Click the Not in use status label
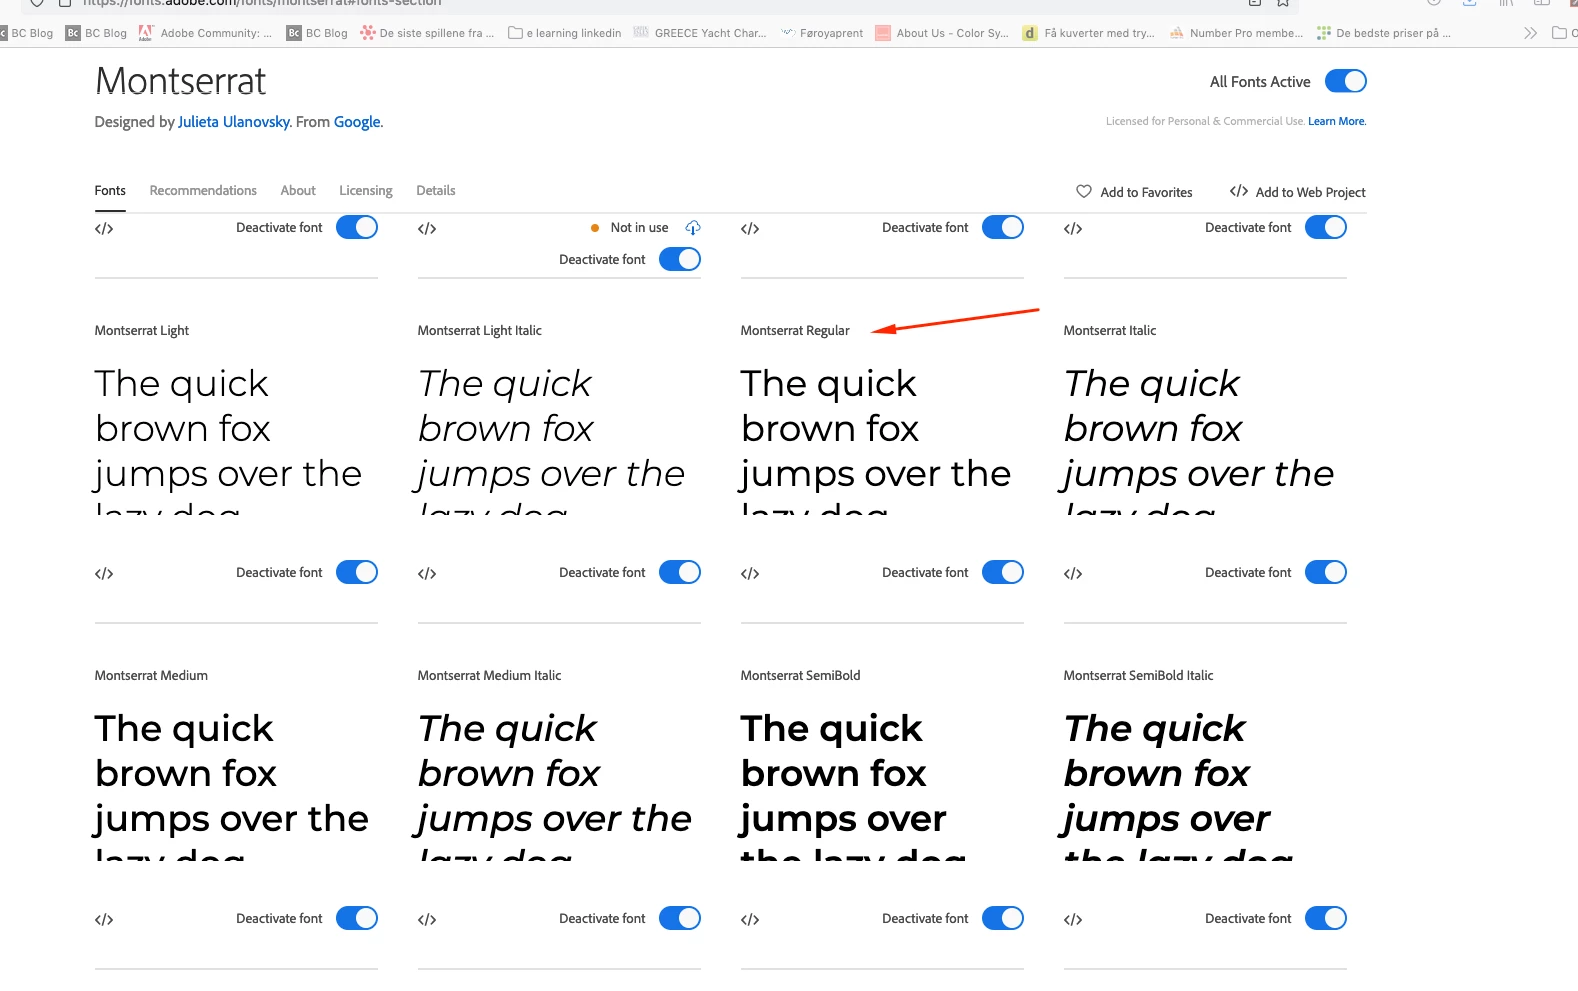The image size is (1578, 991). (x=639, y=228)
